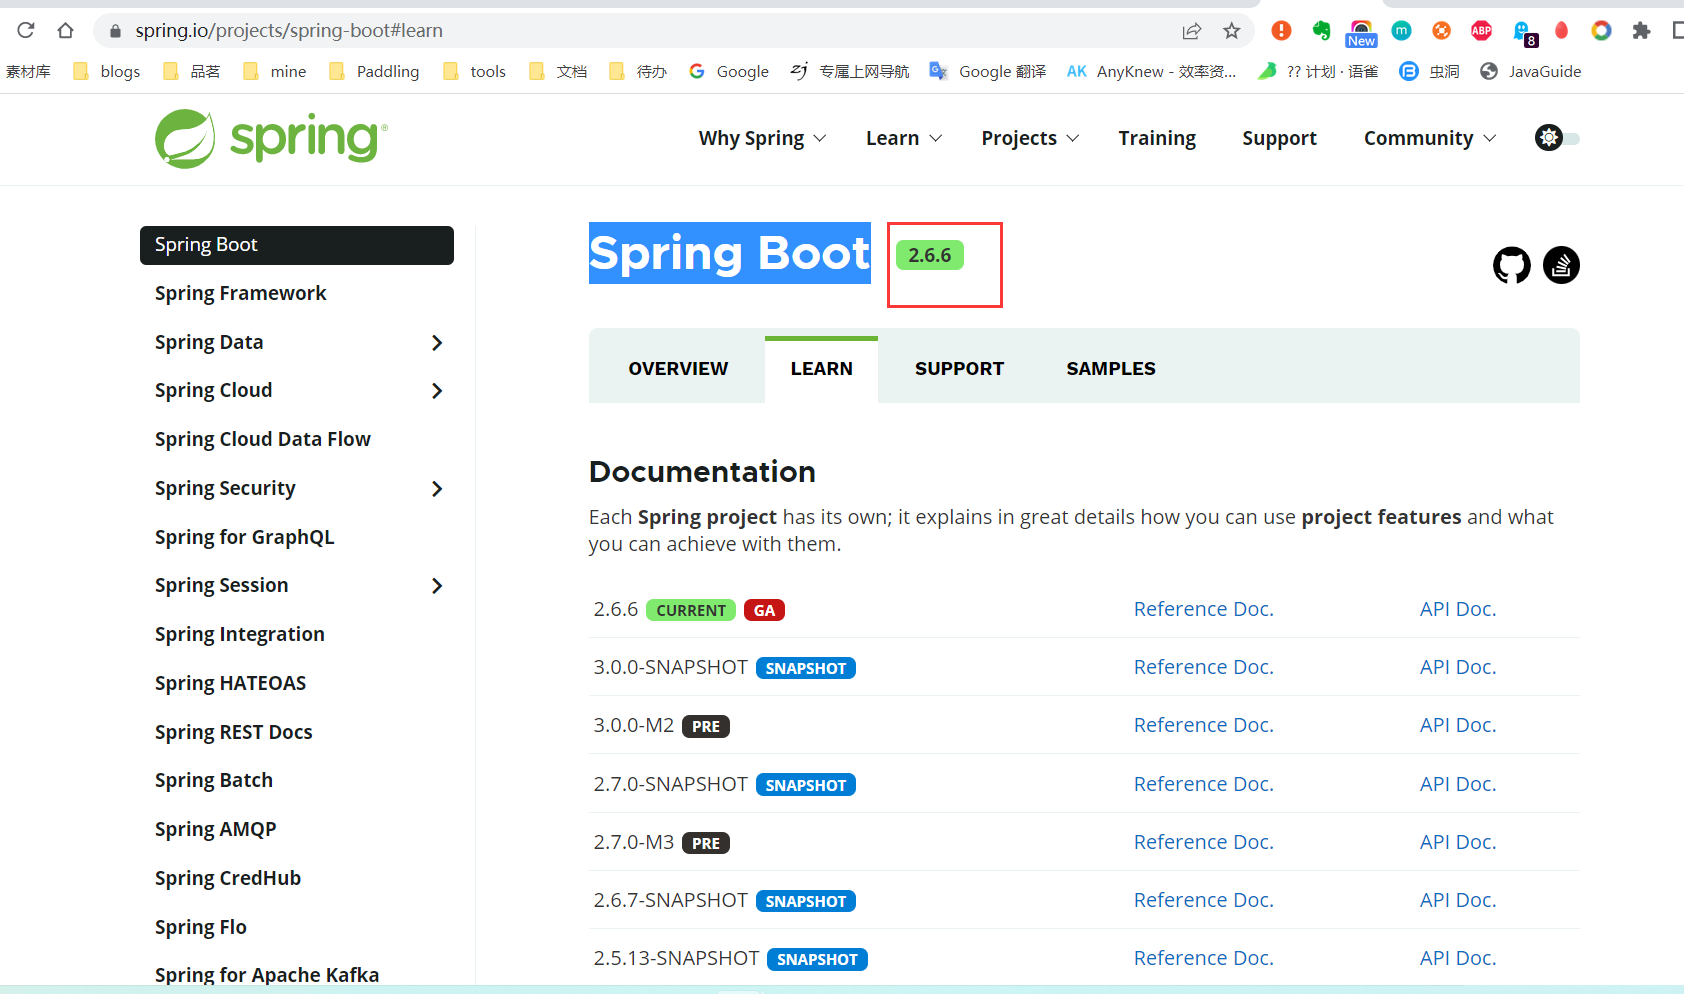Image resolution: width=1684 pixels, height=994 pixels.
Task: Expand Community navigation menu
Action: point(1430,138)
